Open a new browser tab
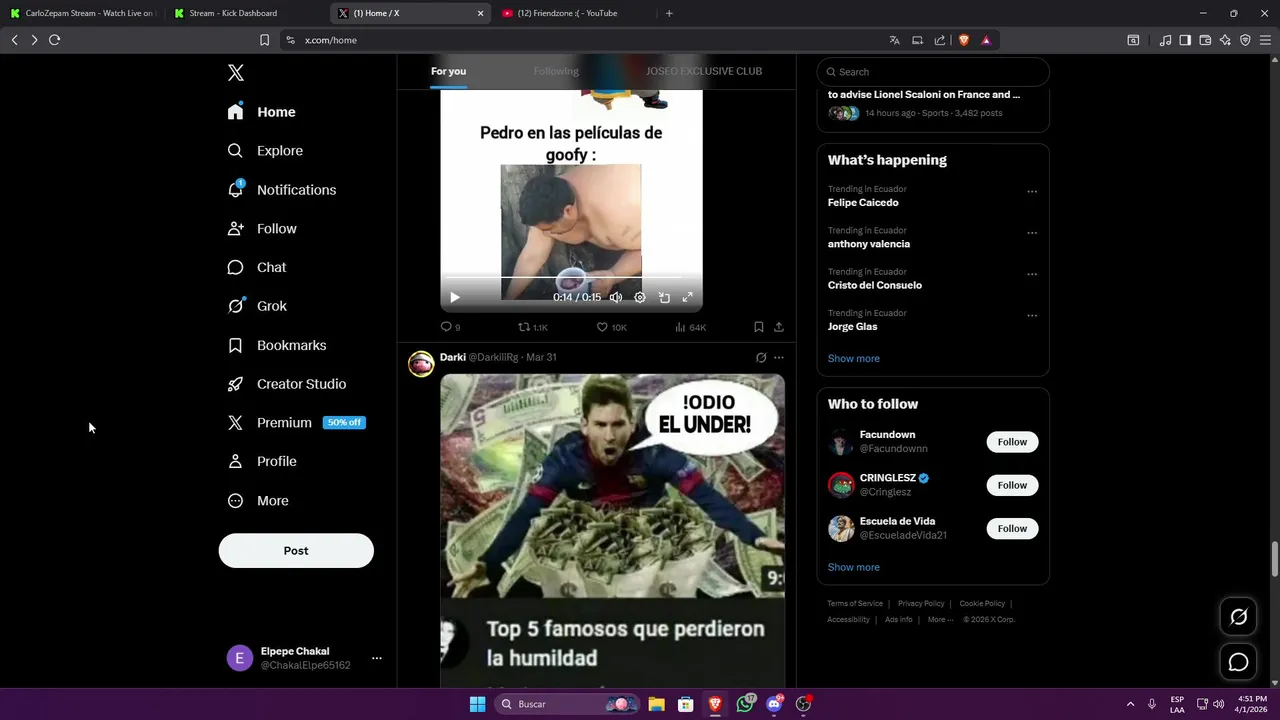This screenshot has height=720, width=1280. tap(669, 13)
